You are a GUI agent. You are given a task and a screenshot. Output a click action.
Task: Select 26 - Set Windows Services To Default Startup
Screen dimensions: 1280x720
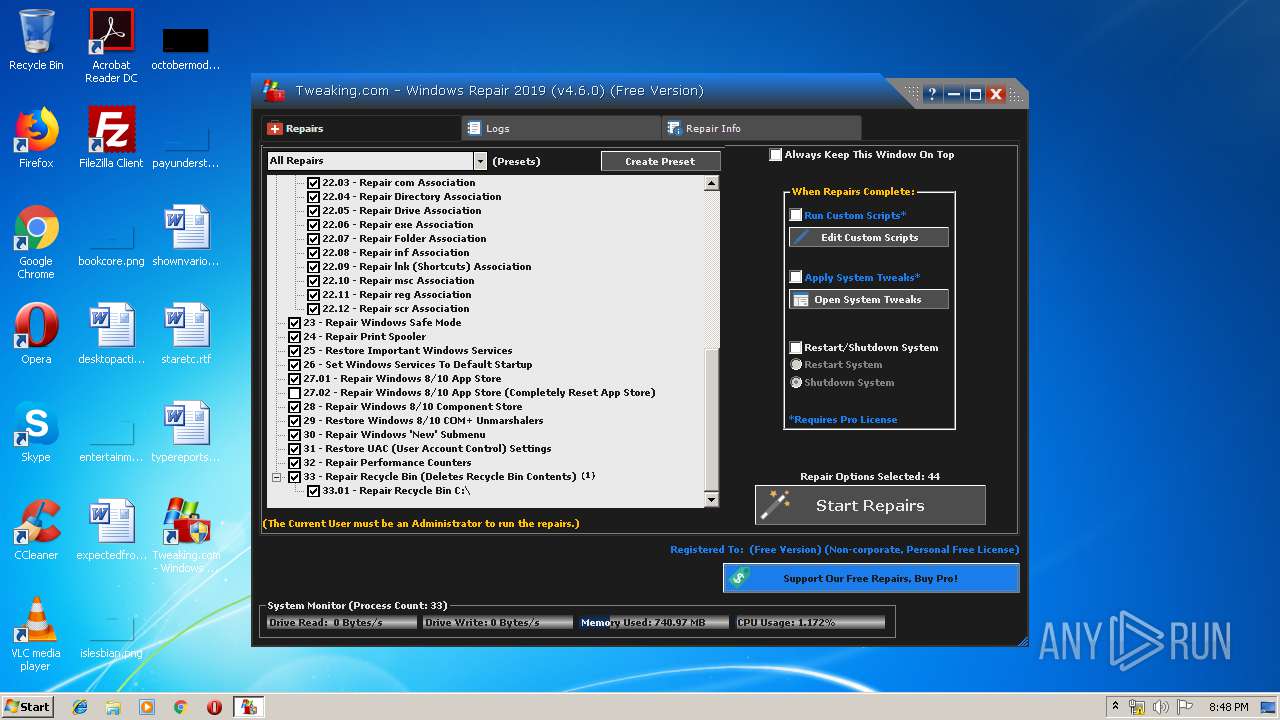coord(418,365)
